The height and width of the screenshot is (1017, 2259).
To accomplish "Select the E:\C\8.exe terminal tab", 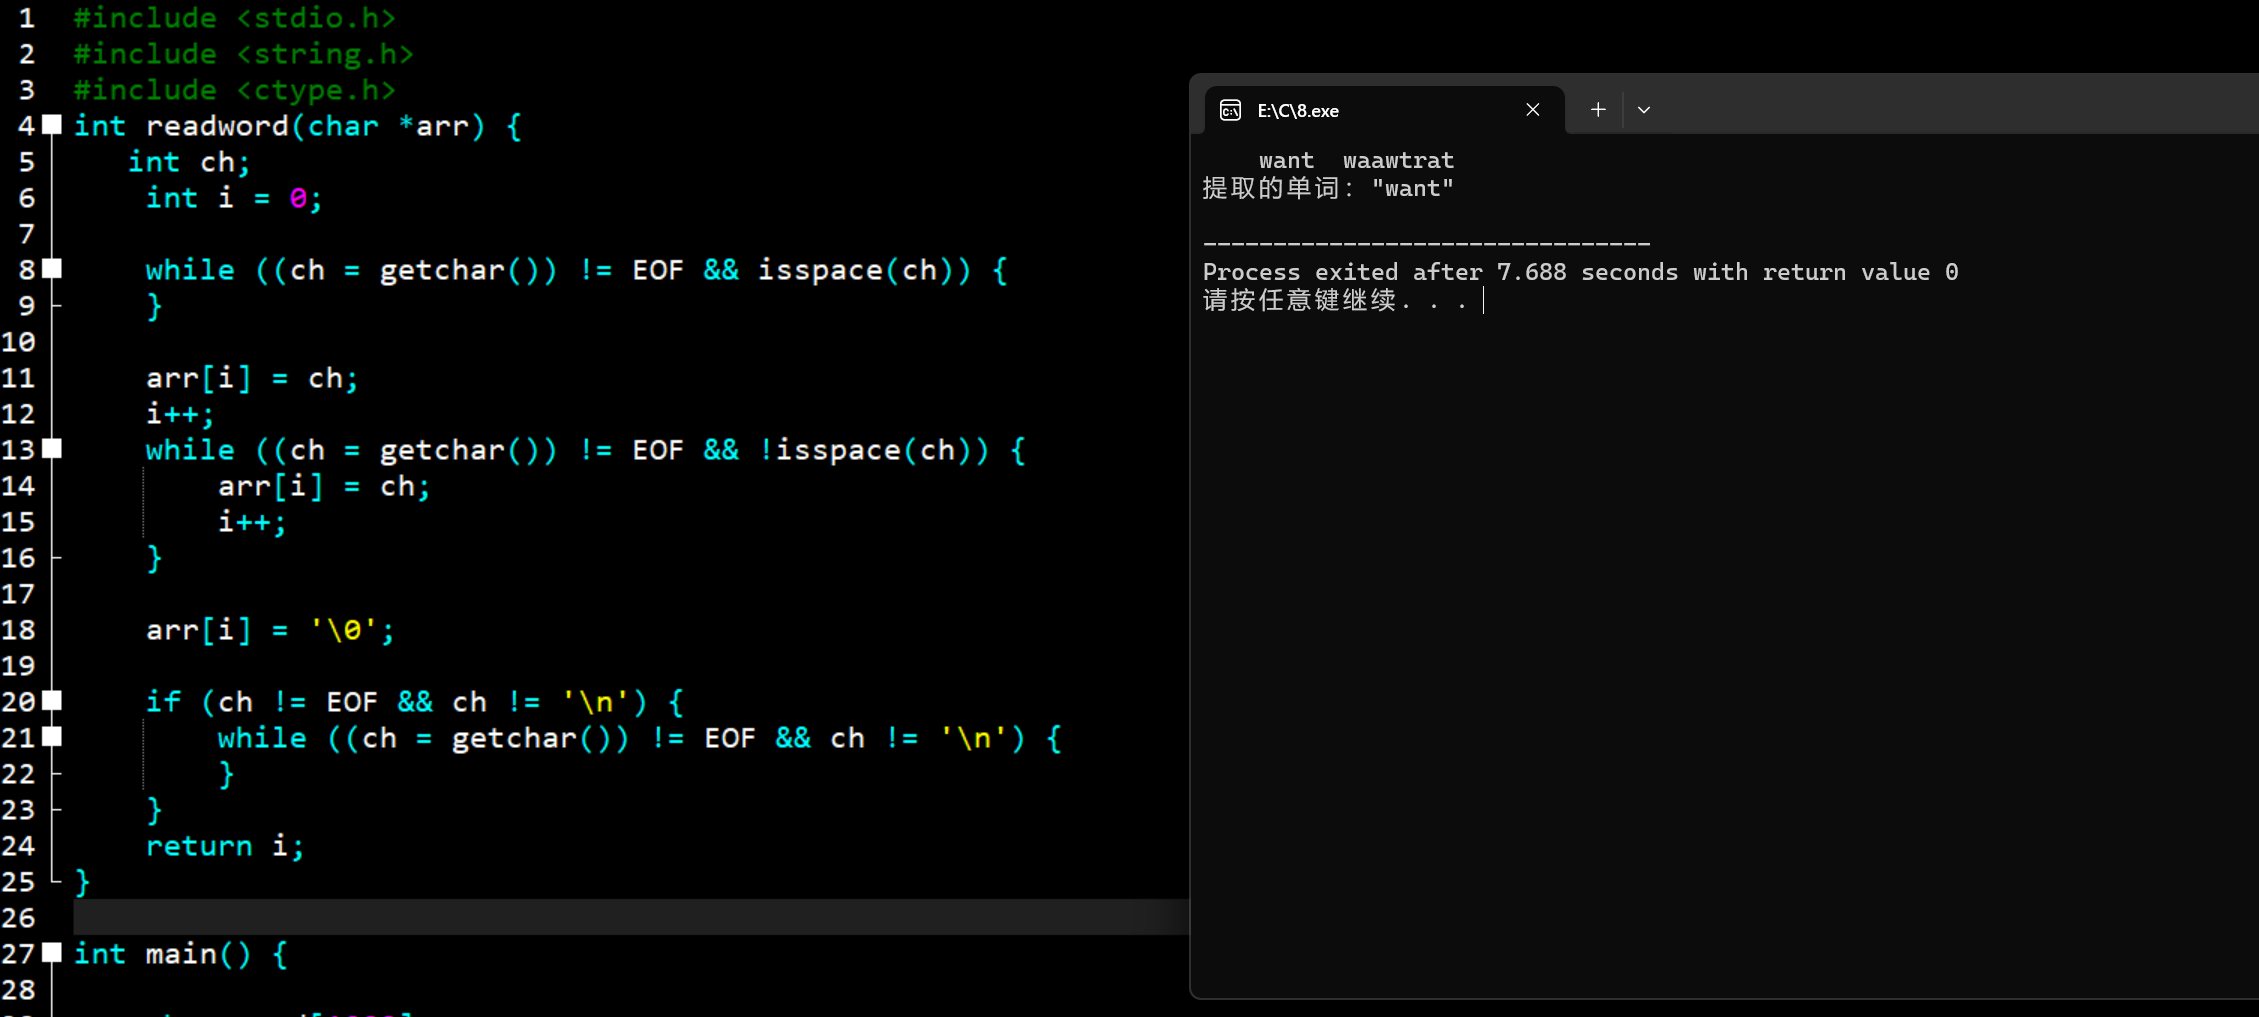I will click(x=1385, y=110).
